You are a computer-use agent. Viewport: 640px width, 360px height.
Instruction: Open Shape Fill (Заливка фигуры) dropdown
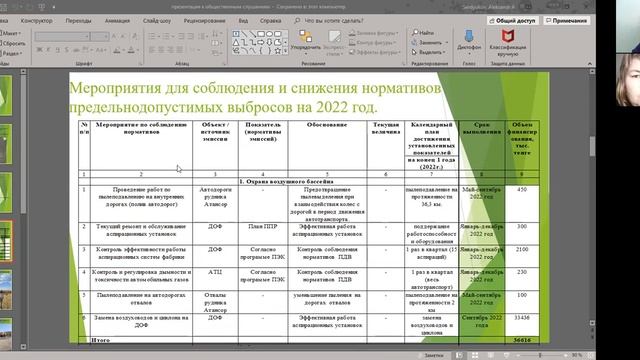(374, 33)
